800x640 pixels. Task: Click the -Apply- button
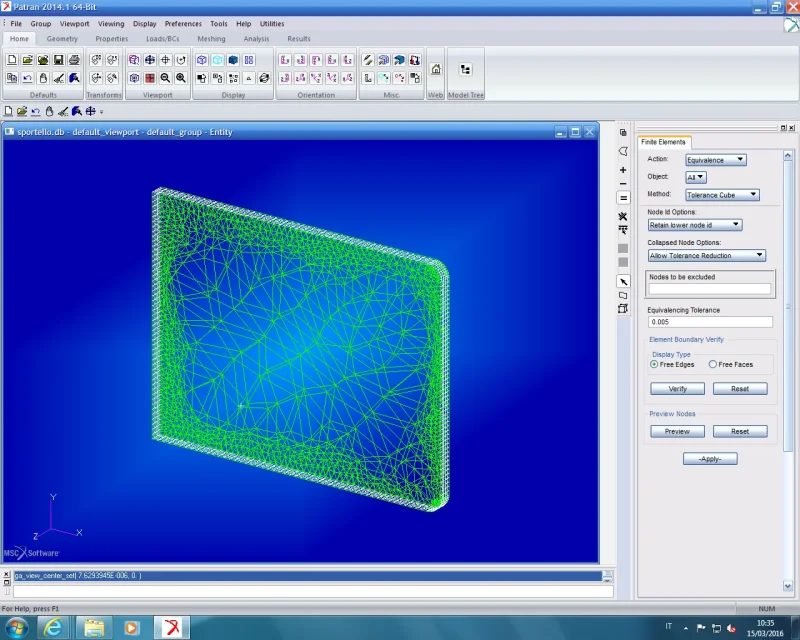pos(710,458)
